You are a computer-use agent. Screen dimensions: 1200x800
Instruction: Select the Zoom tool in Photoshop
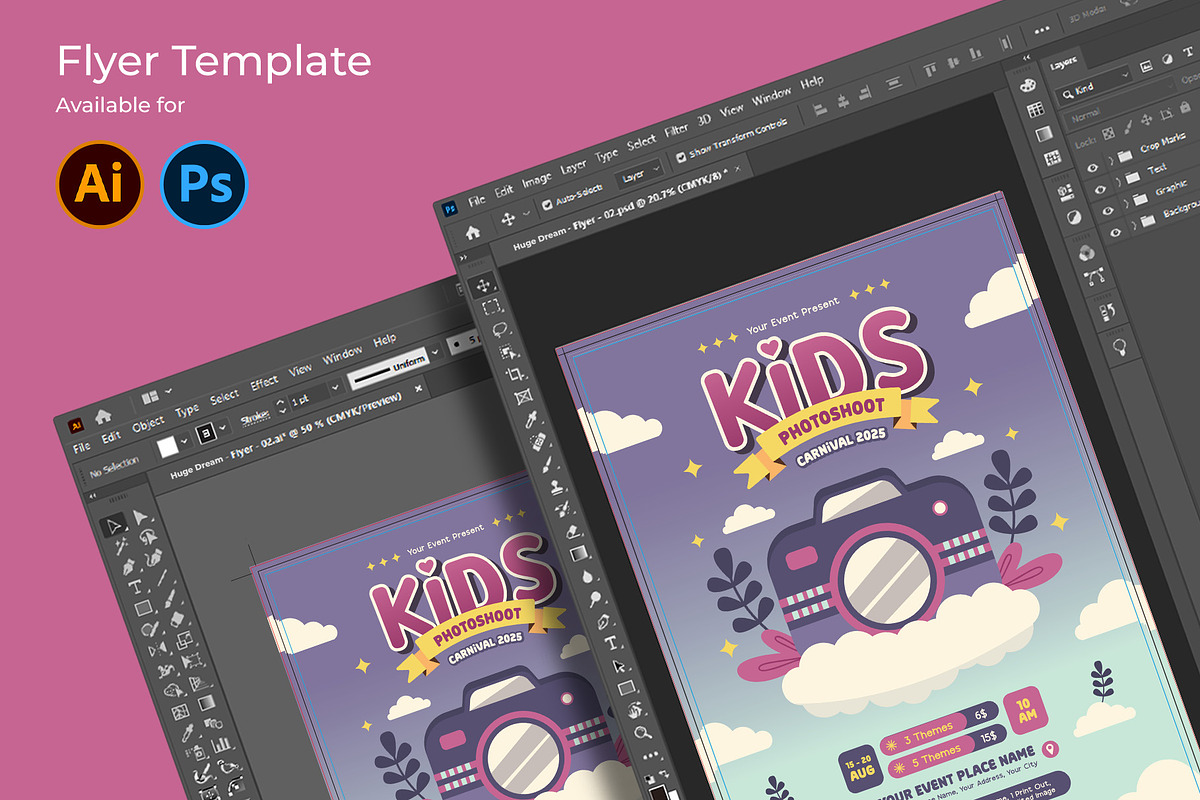(x=644, y=732)
